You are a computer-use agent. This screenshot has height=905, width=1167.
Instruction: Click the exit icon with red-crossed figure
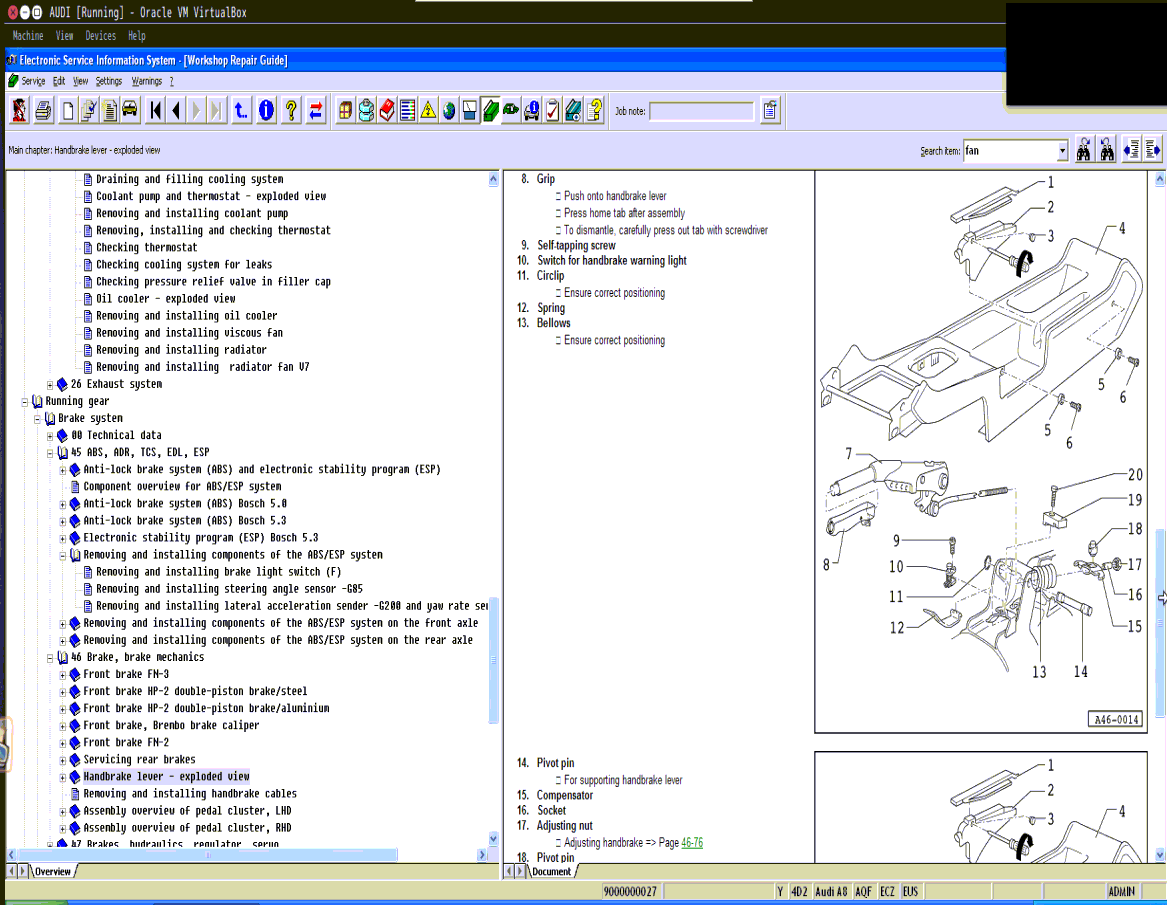coord(19,111)
